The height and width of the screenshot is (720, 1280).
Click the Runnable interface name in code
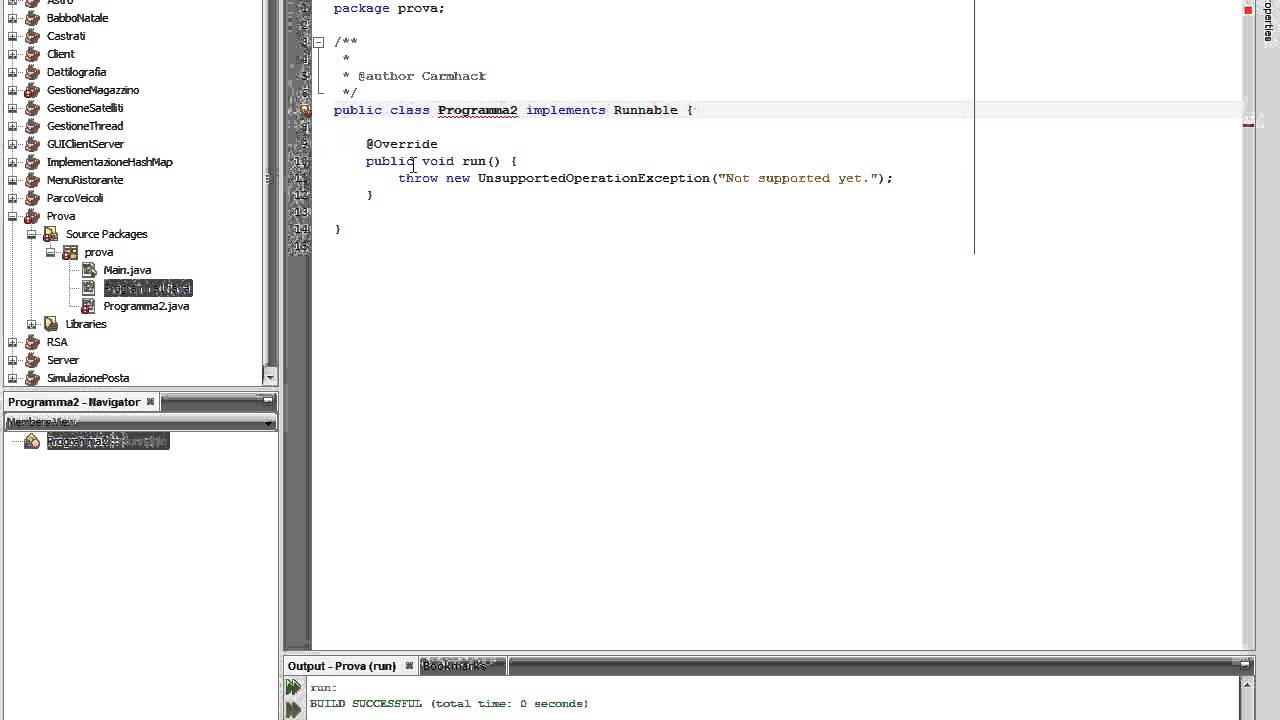coord(646,110)
